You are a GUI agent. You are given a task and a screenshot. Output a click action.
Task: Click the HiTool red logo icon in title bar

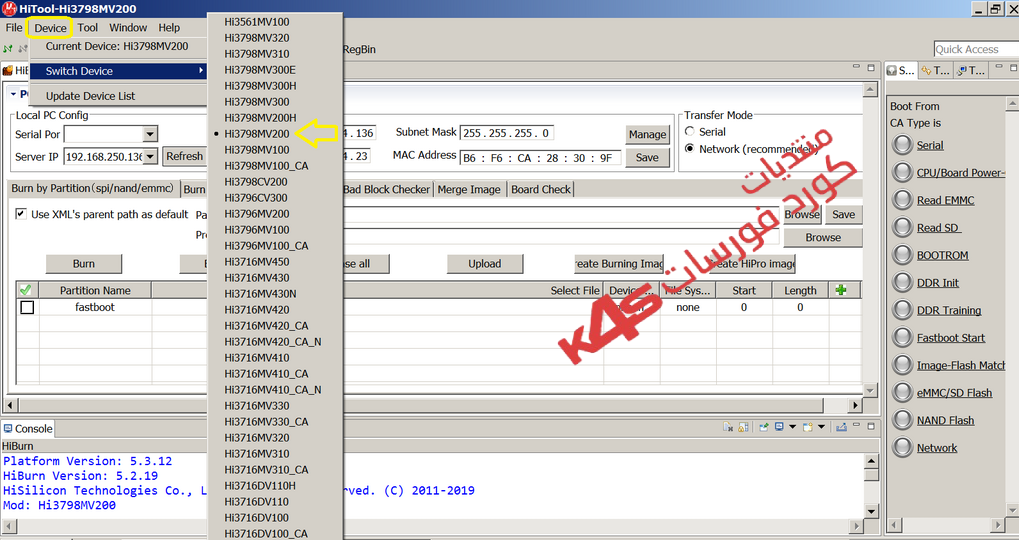pos(9,8)
